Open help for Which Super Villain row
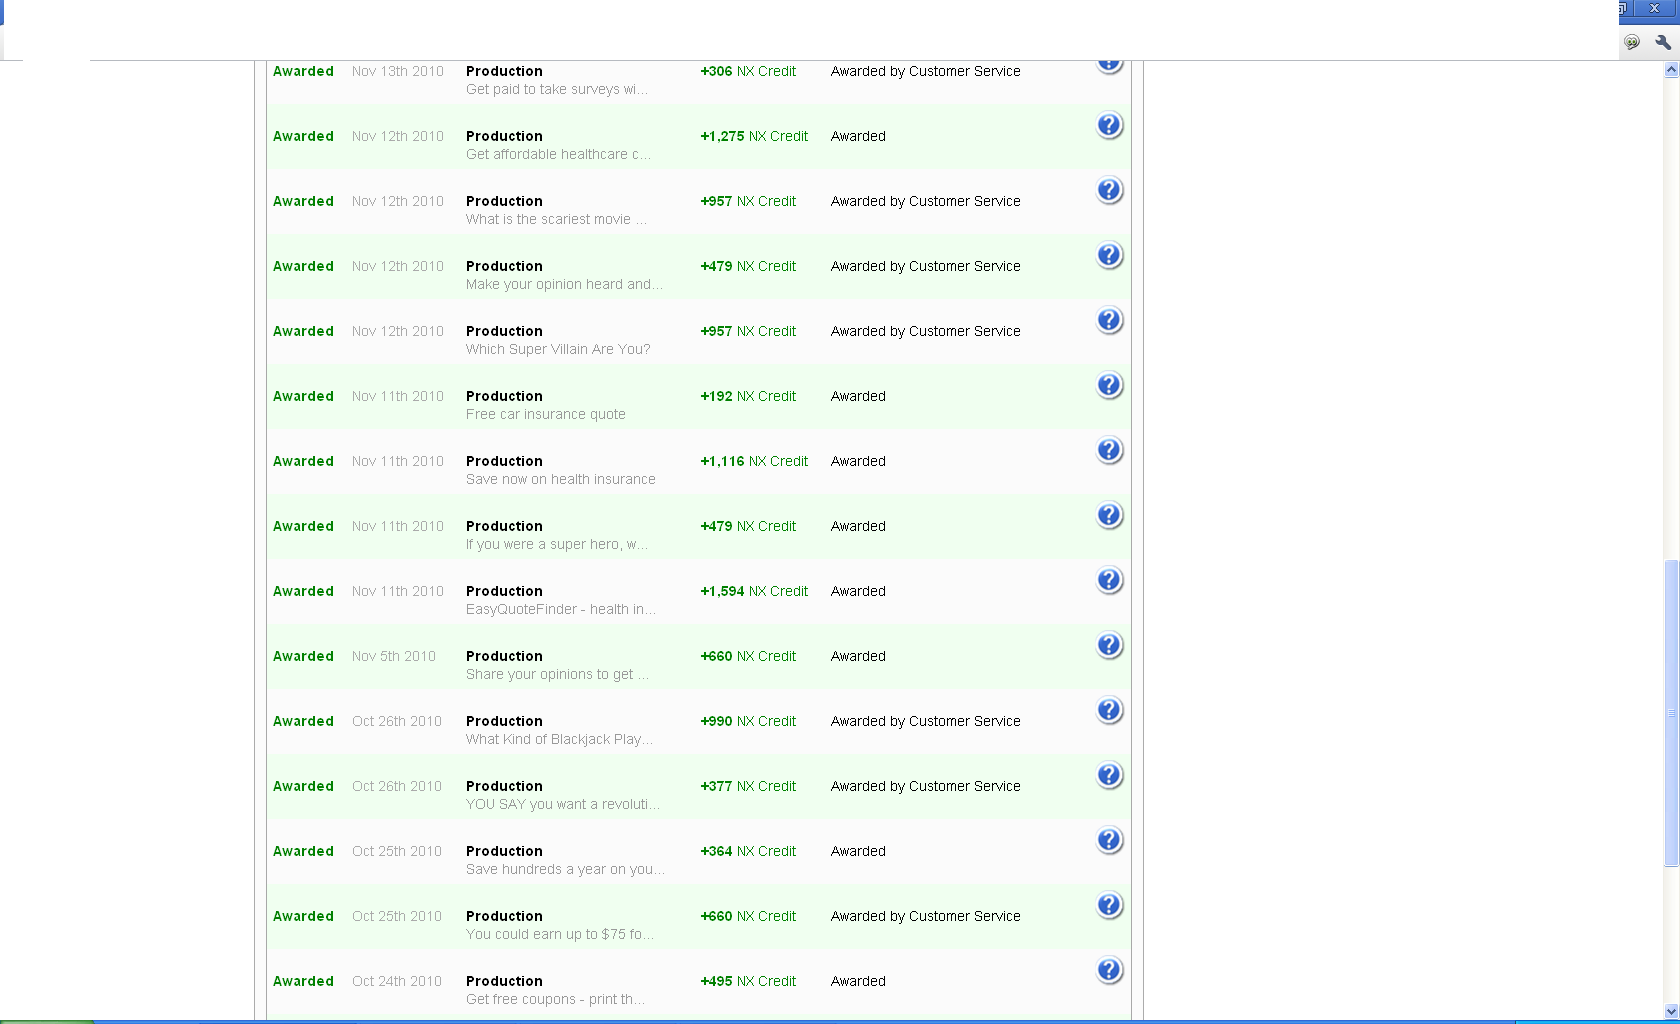Image resolution: width=1680 pixels, height=1024 pixels. pos(1109,321)
